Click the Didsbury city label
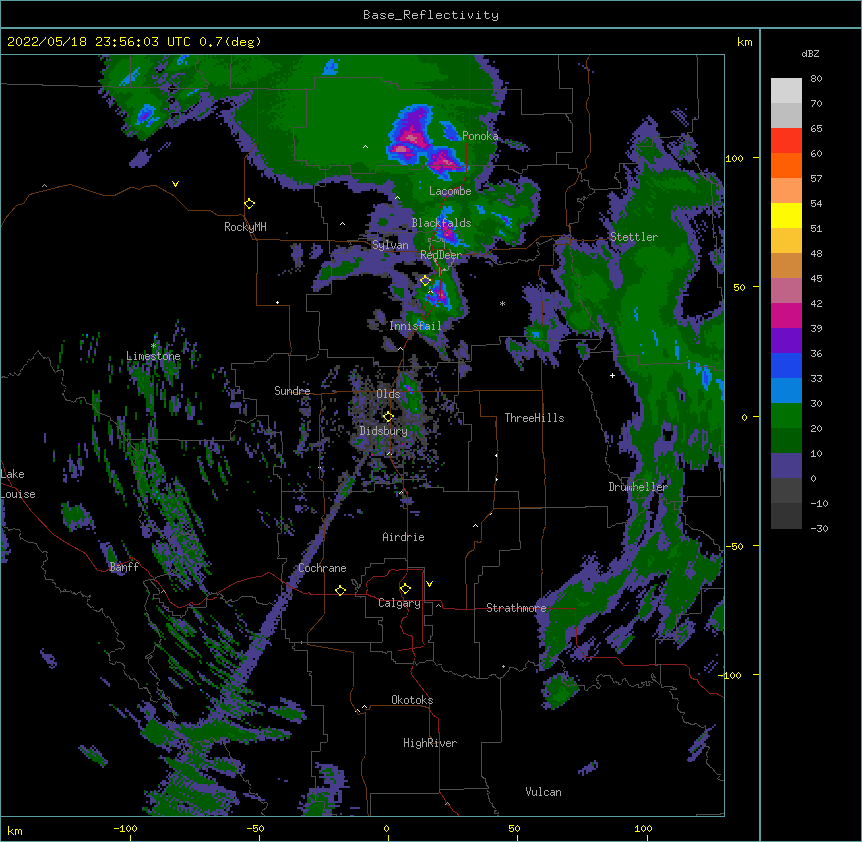Image resolution: width=862 pixels, height=842 pixels. click(383, 431)
